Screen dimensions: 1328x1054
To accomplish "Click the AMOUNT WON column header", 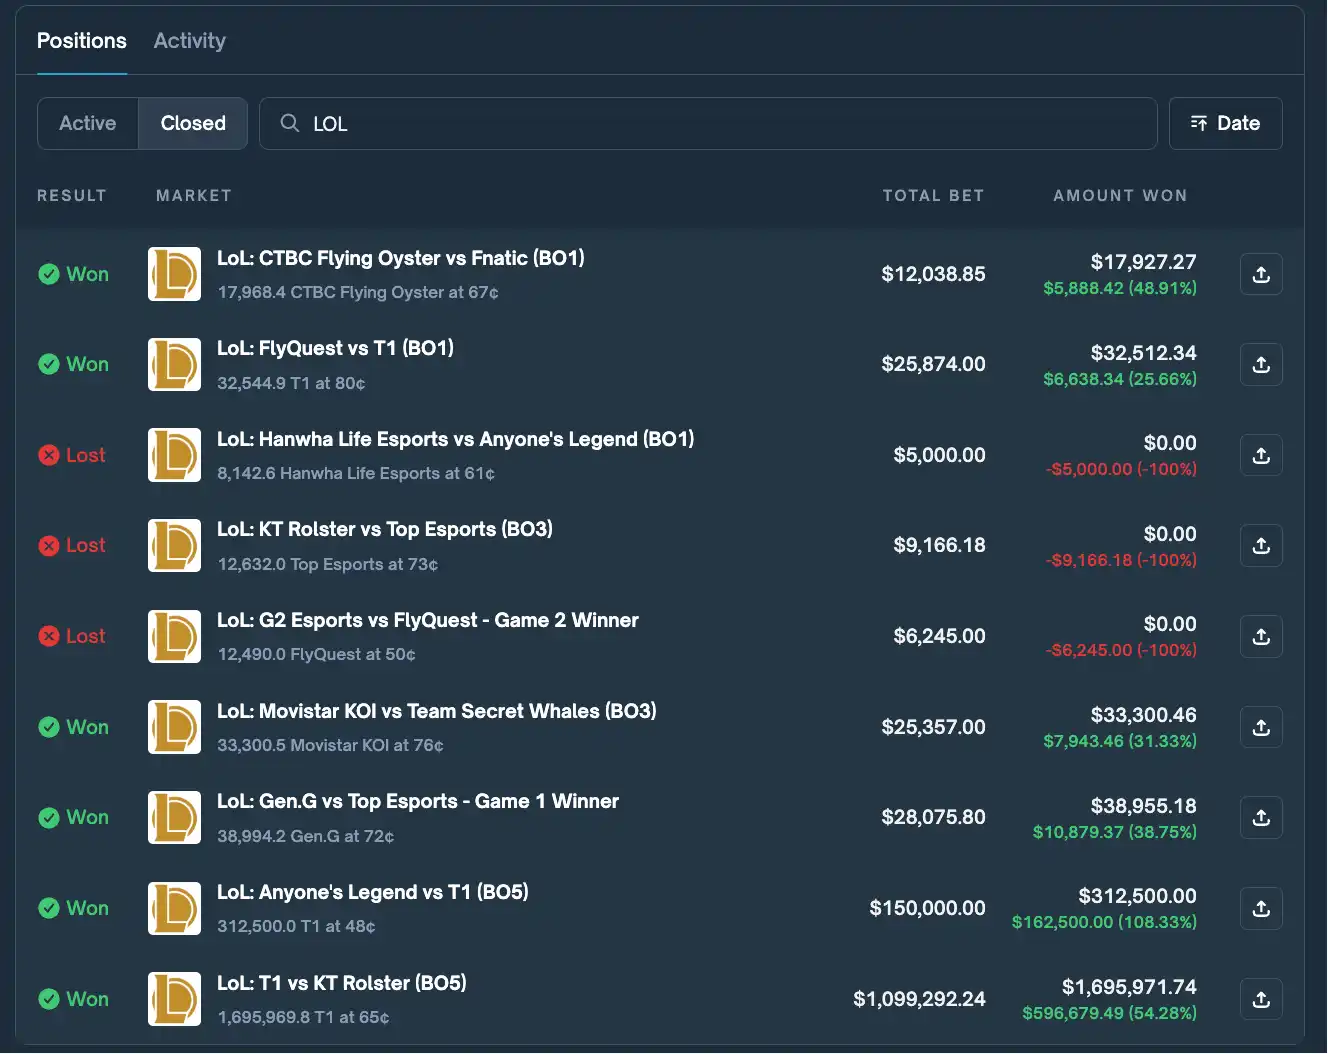I will [x=1119, y=195].
